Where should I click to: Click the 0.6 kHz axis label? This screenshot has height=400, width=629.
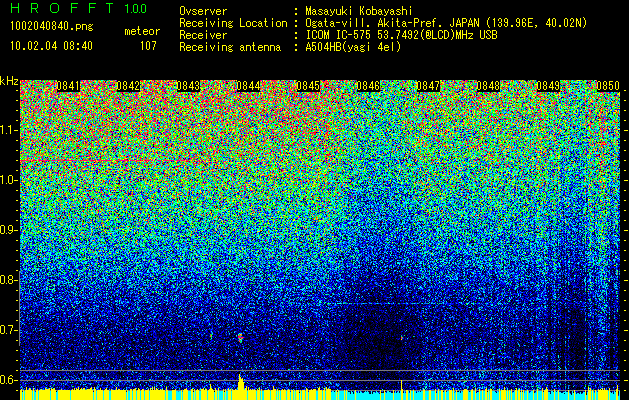coord(8,380)
